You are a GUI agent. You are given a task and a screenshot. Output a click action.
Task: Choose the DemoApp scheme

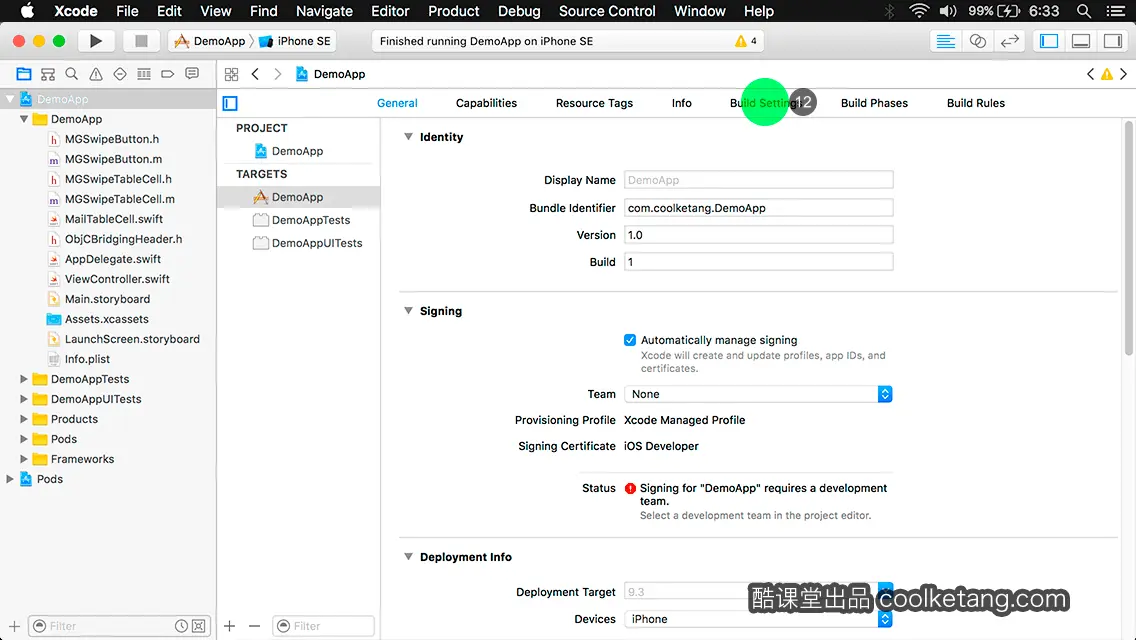[210, 41]
